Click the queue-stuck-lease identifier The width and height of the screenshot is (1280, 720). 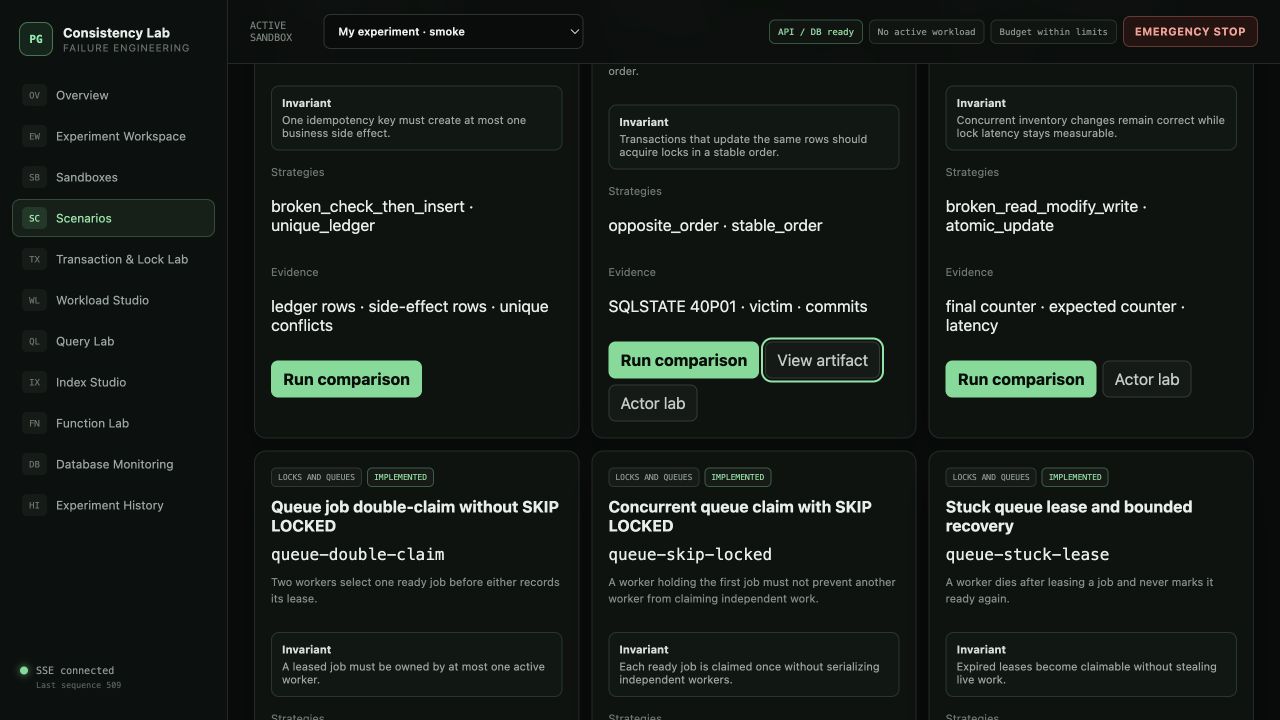click(1027, 554)
